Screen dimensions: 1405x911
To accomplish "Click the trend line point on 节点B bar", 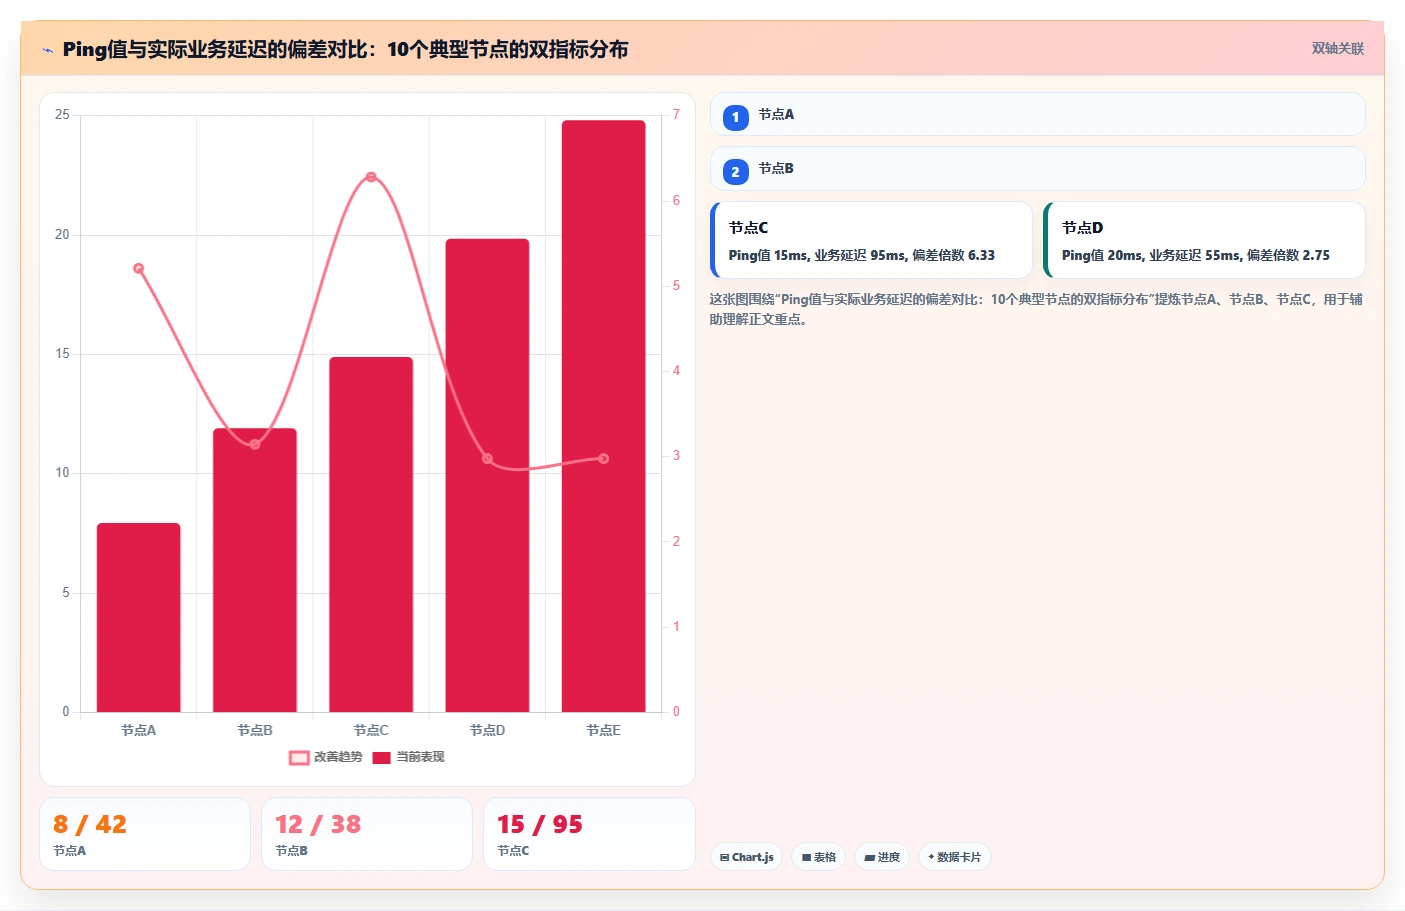I will (255, 444).
